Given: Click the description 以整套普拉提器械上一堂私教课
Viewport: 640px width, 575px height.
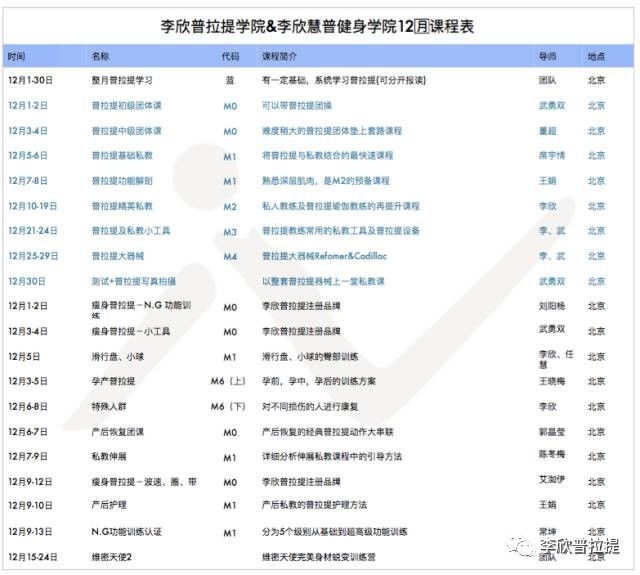Looking at the screenshot, I should tap(323, 281).
